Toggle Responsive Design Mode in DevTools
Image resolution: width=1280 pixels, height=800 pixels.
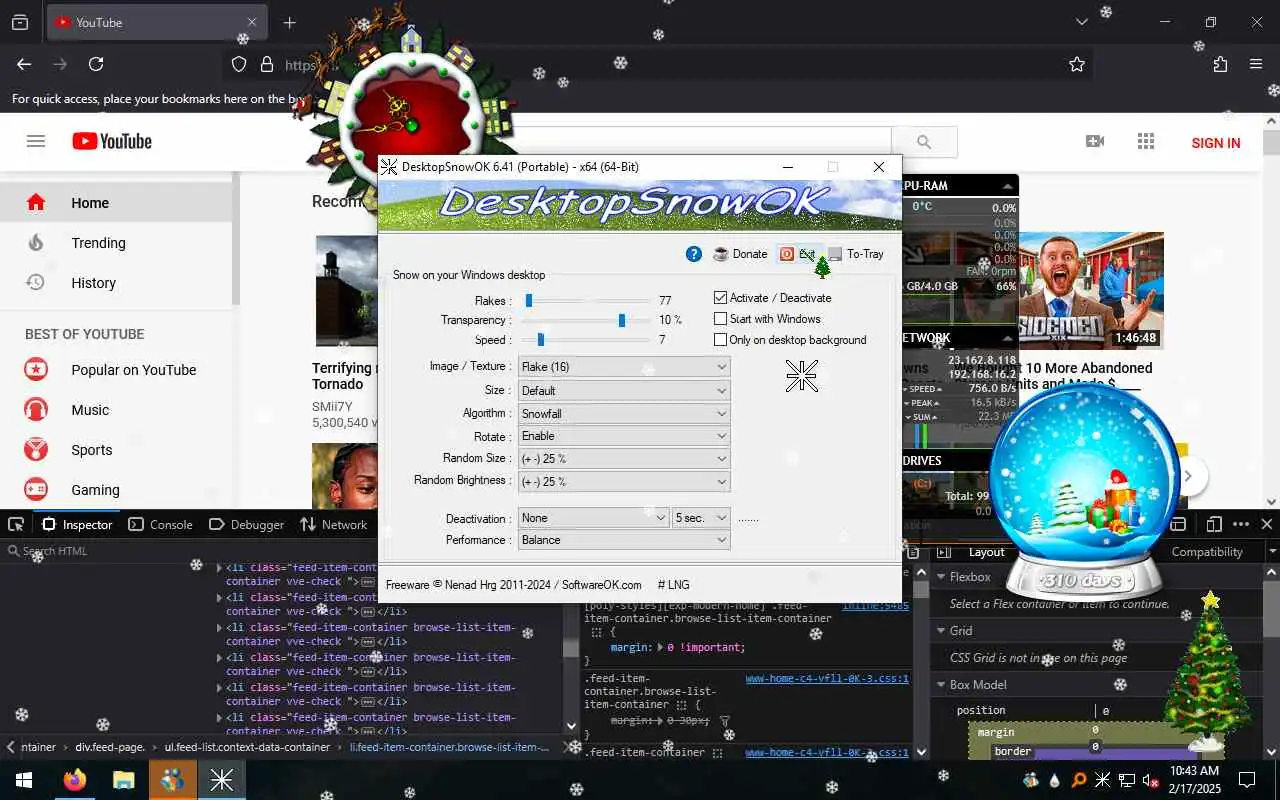(1214, 524)
